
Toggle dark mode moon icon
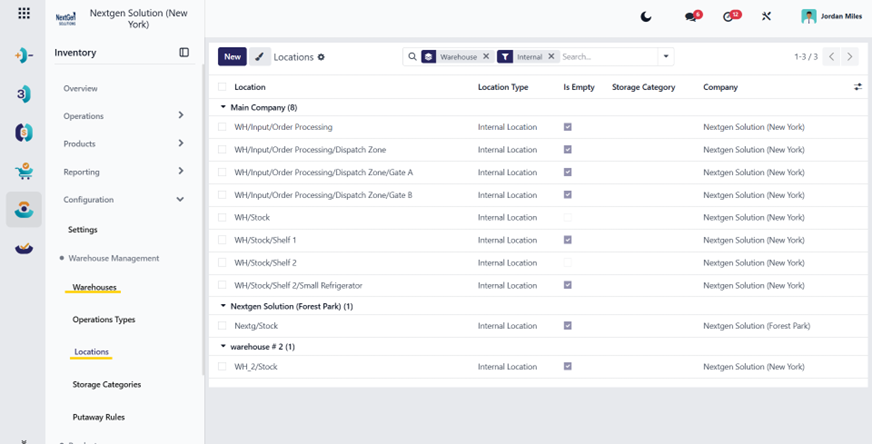point(646,17)
